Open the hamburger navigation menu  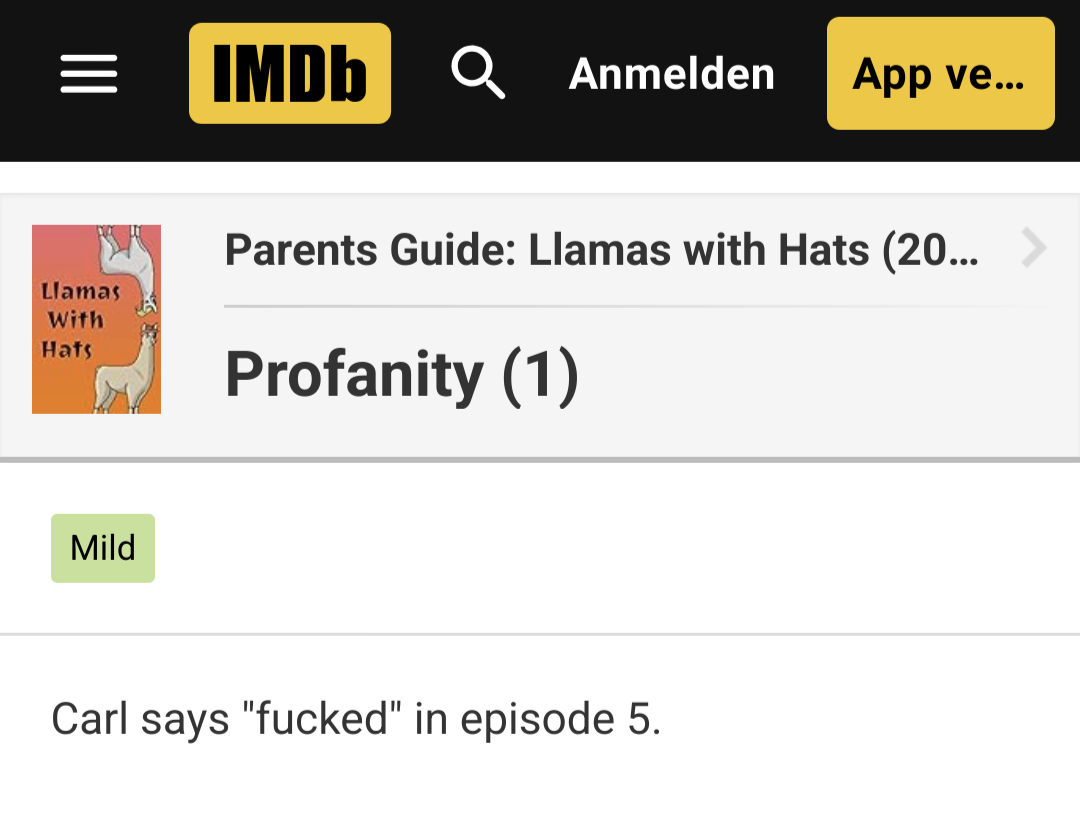[89, 74]
